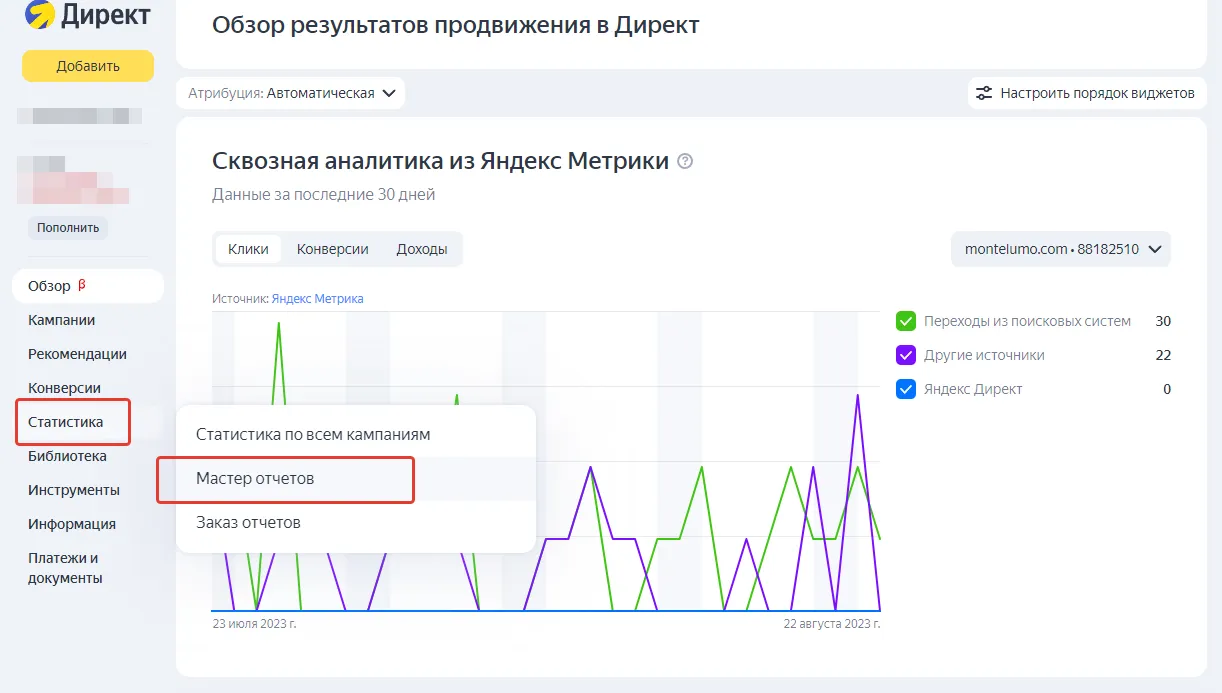Open Настроить порядок виджетов
Image resolution: width=1222 pixels, height=693 pixels.
click(1086, 93)
